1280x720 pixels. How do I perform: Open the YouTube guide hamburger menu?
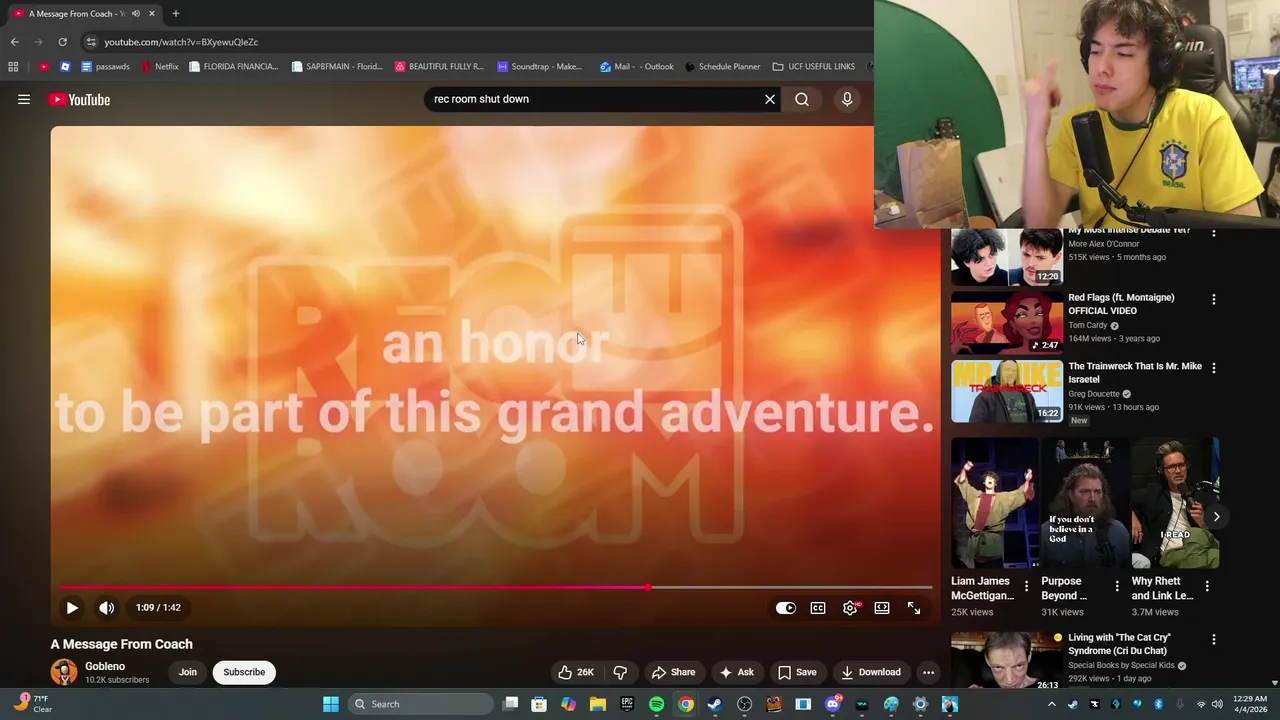pyautogui.click(x=24, y=99)
